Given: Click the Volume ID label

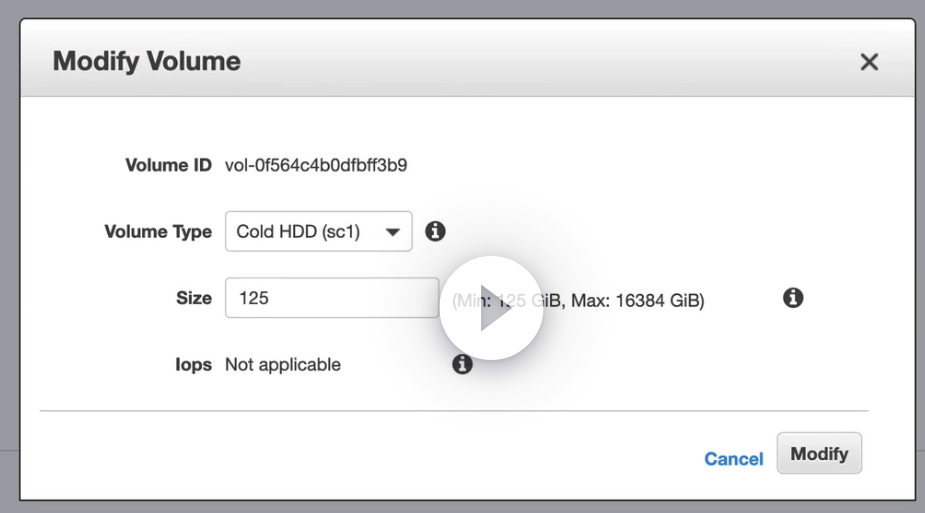Looking at the screenshot, I should pos(168,165).
